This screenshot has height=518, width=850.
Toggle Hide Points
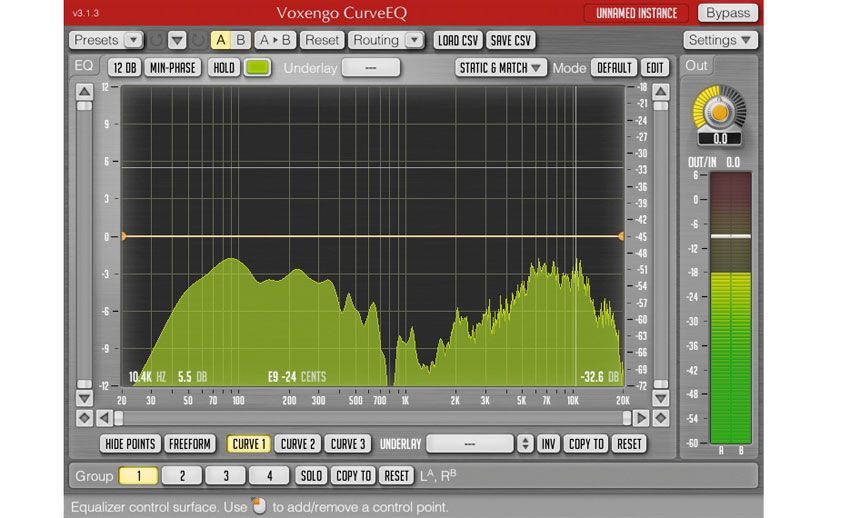pyautogui.click(x=130, y=444)
